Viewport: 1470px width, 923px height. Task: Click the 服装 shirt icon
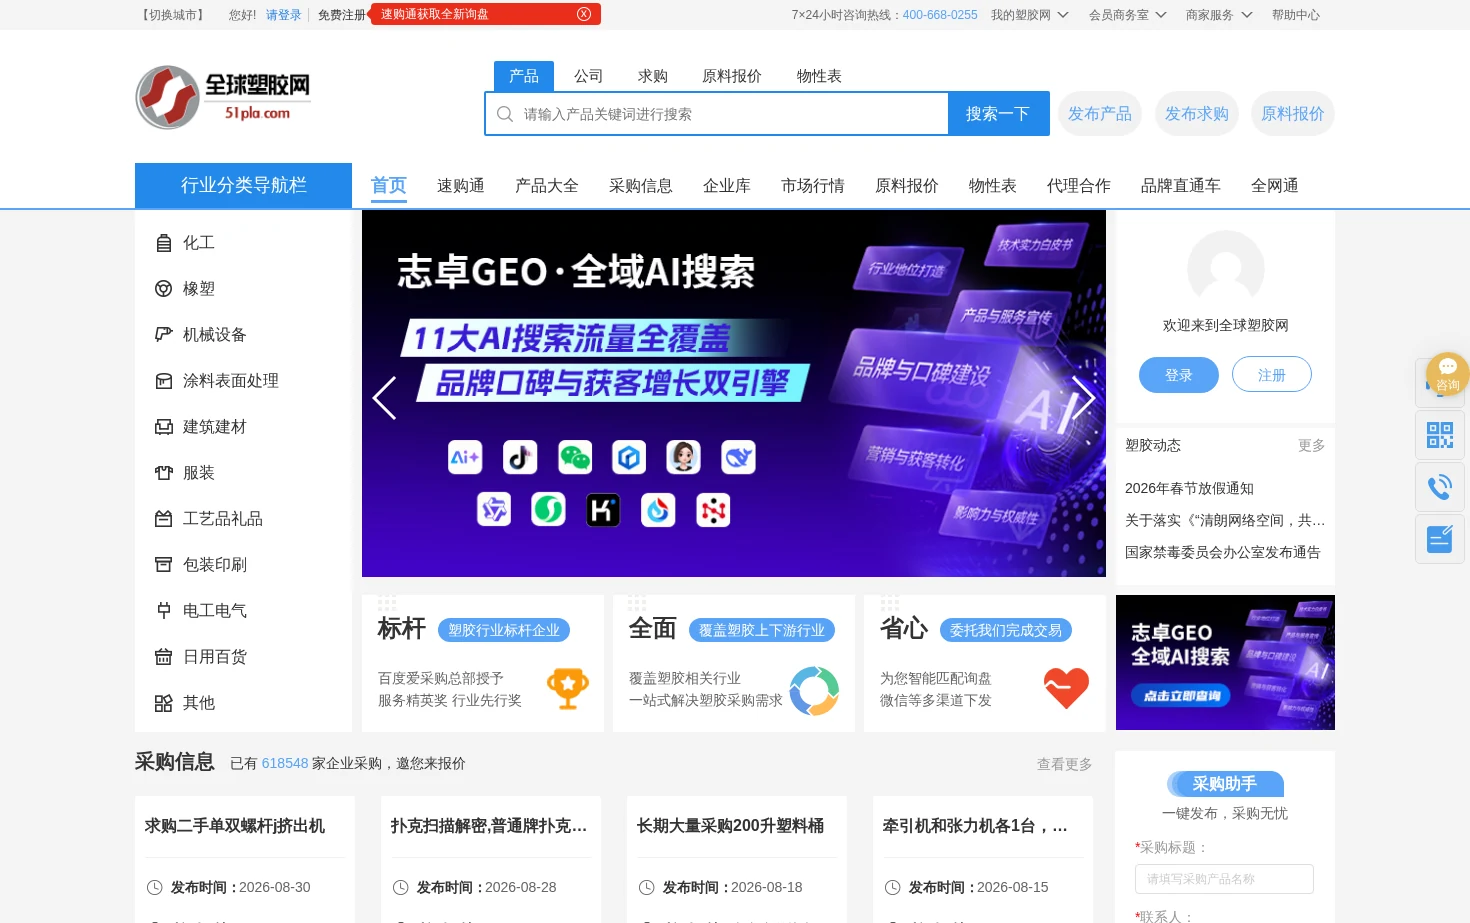164,473
